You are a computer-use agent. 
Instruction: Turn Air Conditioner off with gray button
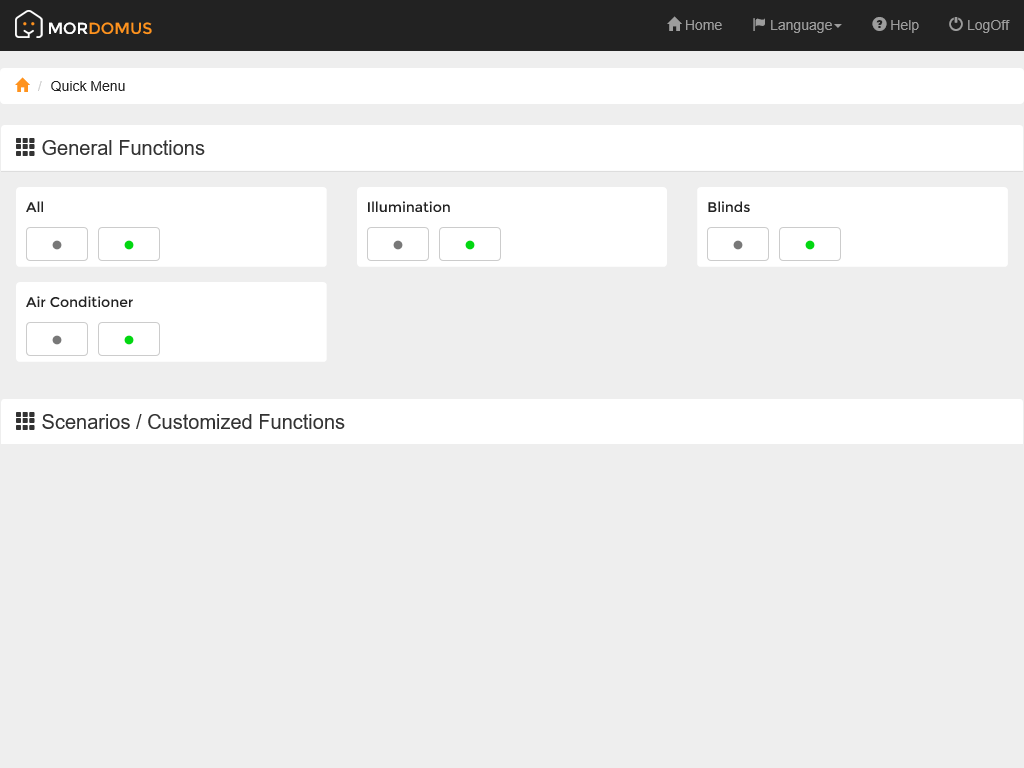tap(57, 339)
